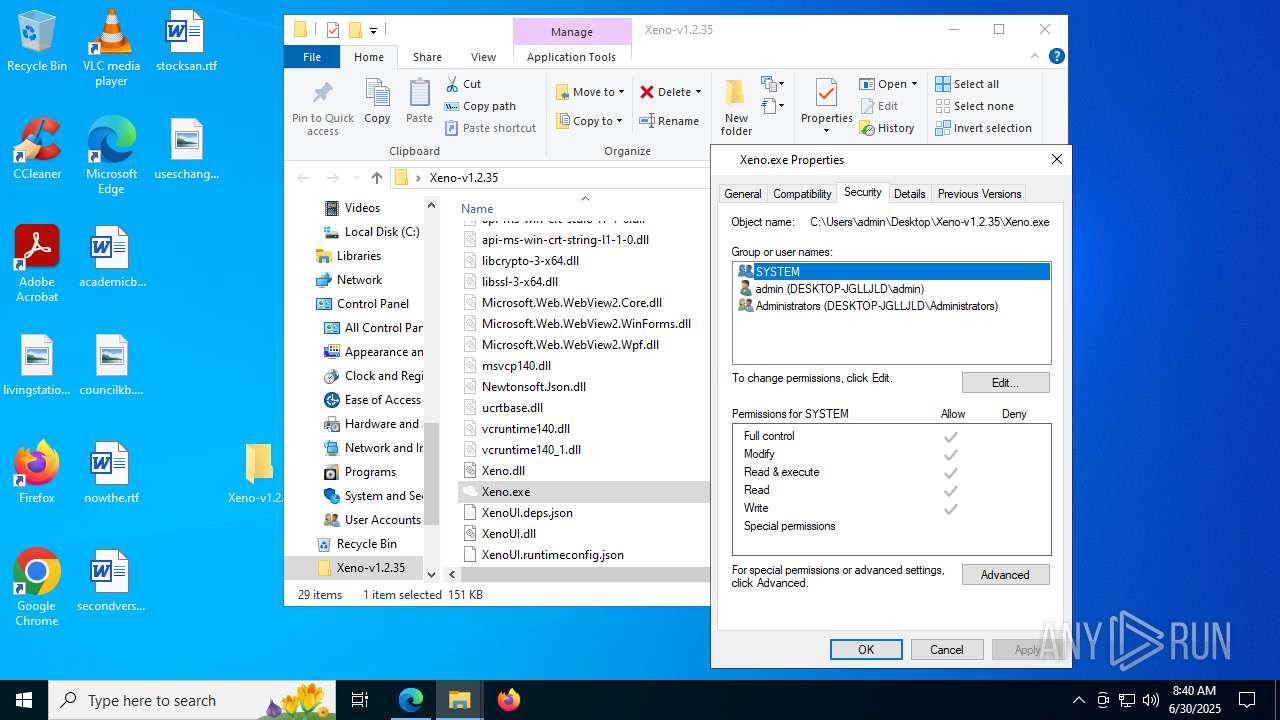The image size is (1280, 720).
Task: Click the Explorer help question icon
Action: coord(1056,57)
